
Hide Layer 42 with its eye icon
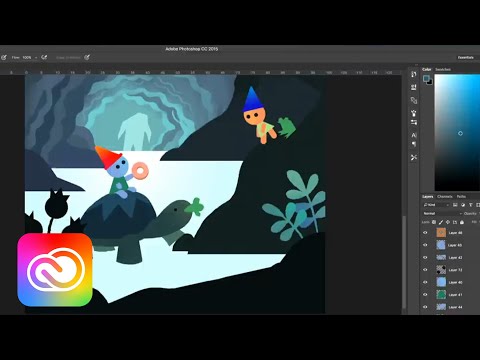tap(425, 257)
